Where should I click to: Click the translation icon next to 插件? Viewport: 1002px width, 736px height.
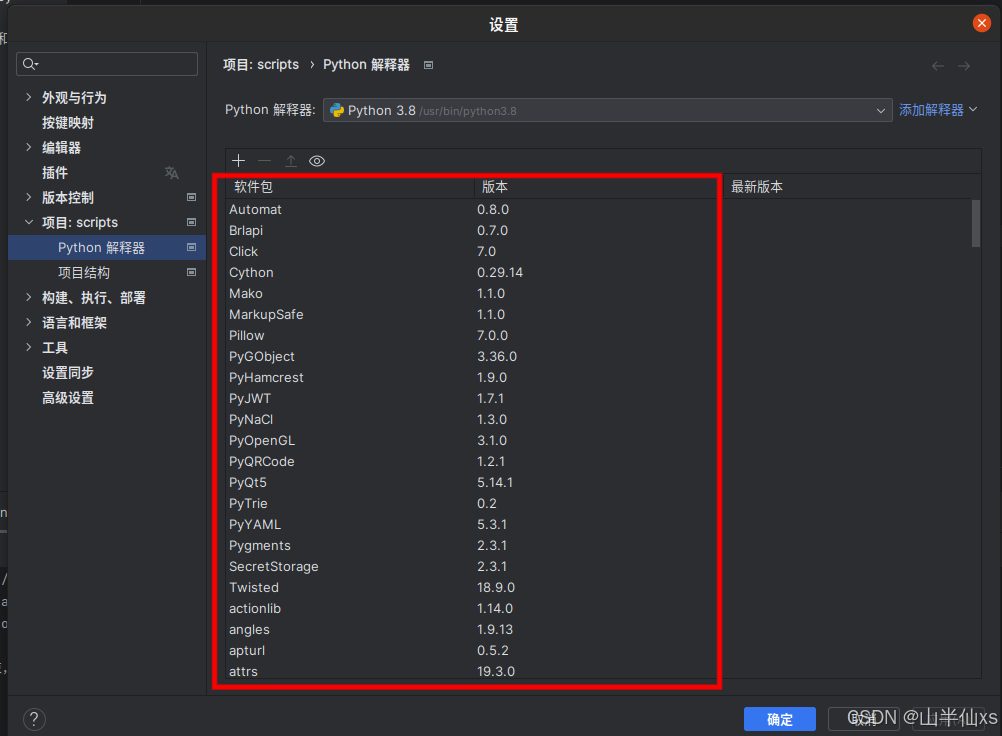171,172
